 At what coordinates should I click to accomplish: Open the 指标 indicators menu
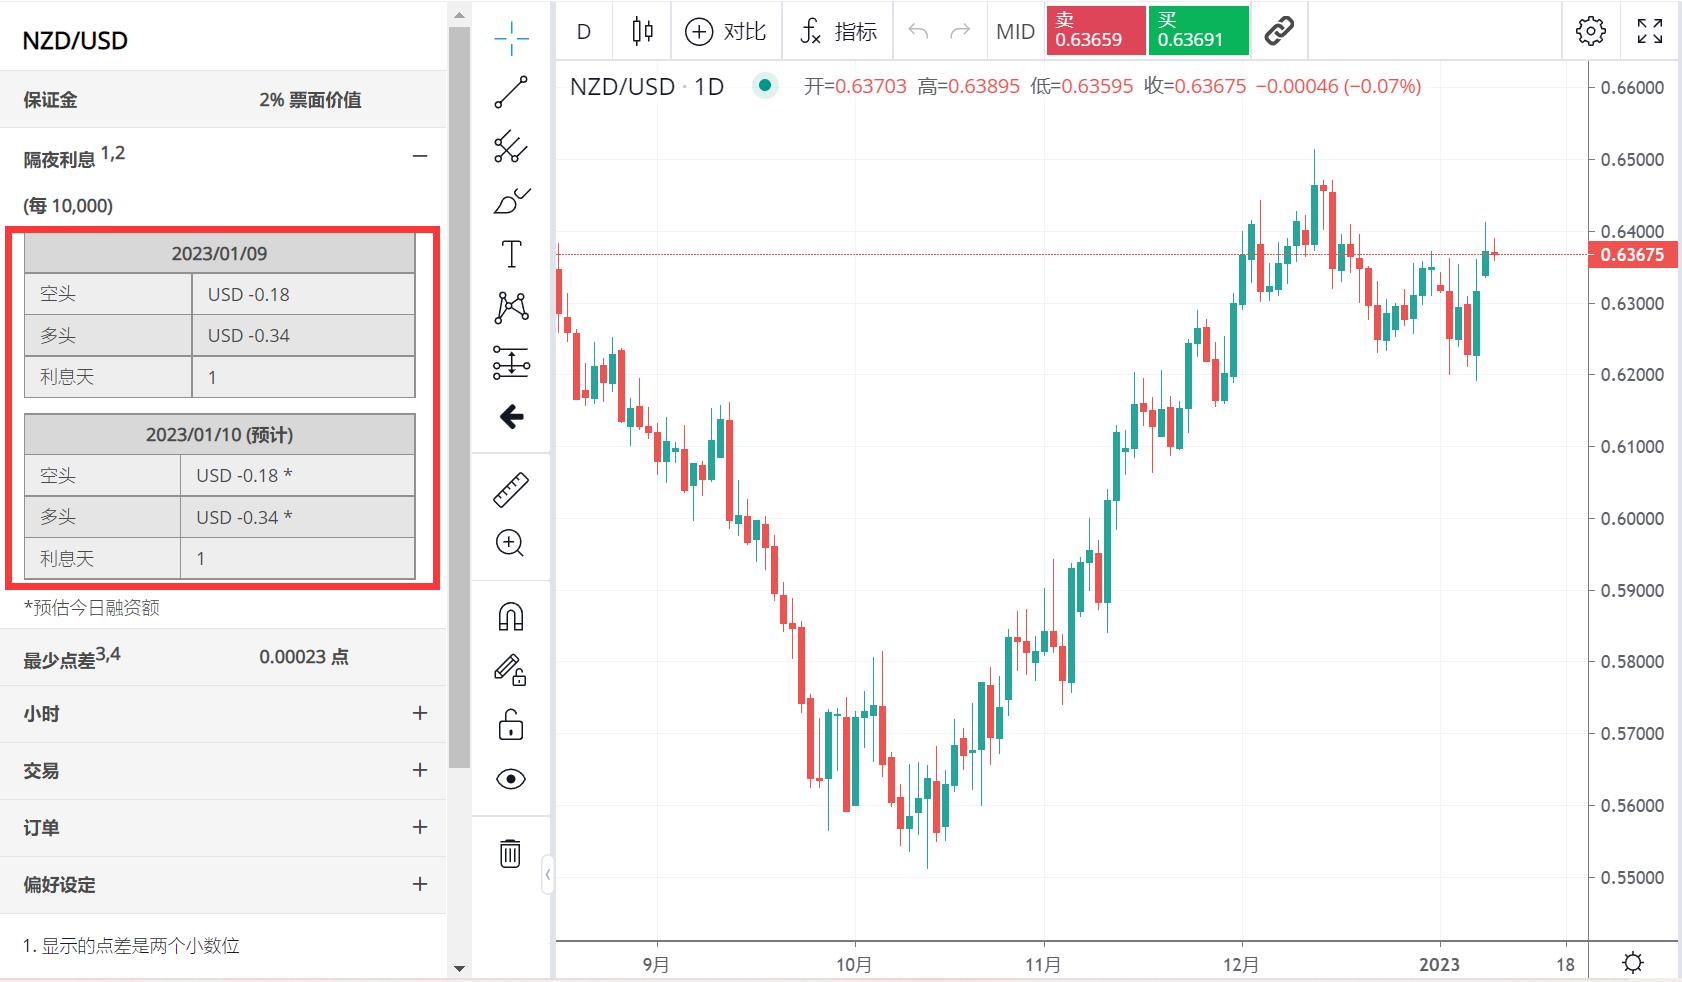838,31
